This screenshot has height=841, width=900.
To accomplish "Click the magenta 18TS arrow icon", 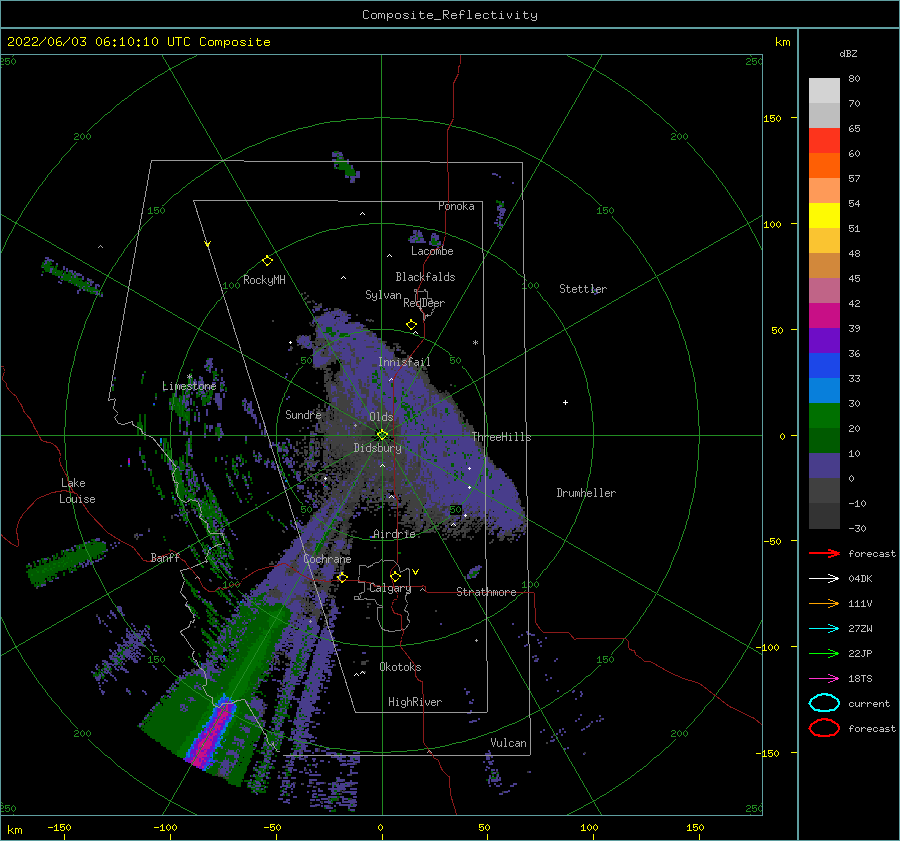I will tap(824, 679).
